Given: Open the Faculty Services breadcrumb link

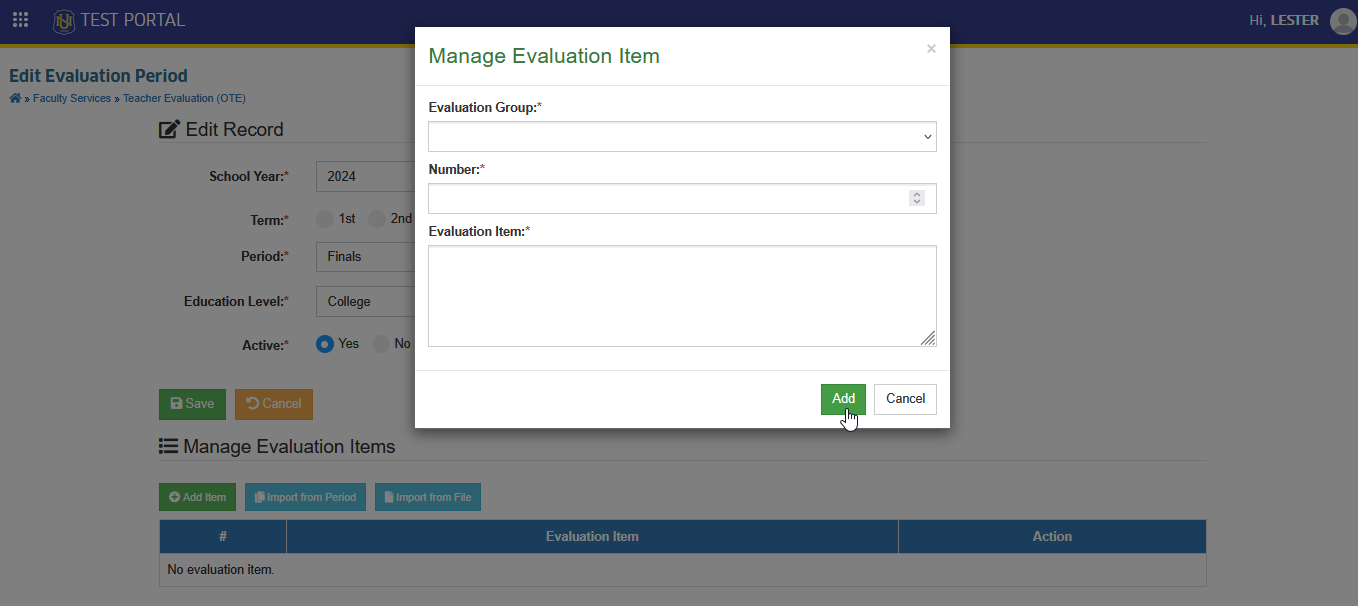Looking at the screenshot, I should coord(72,98).
